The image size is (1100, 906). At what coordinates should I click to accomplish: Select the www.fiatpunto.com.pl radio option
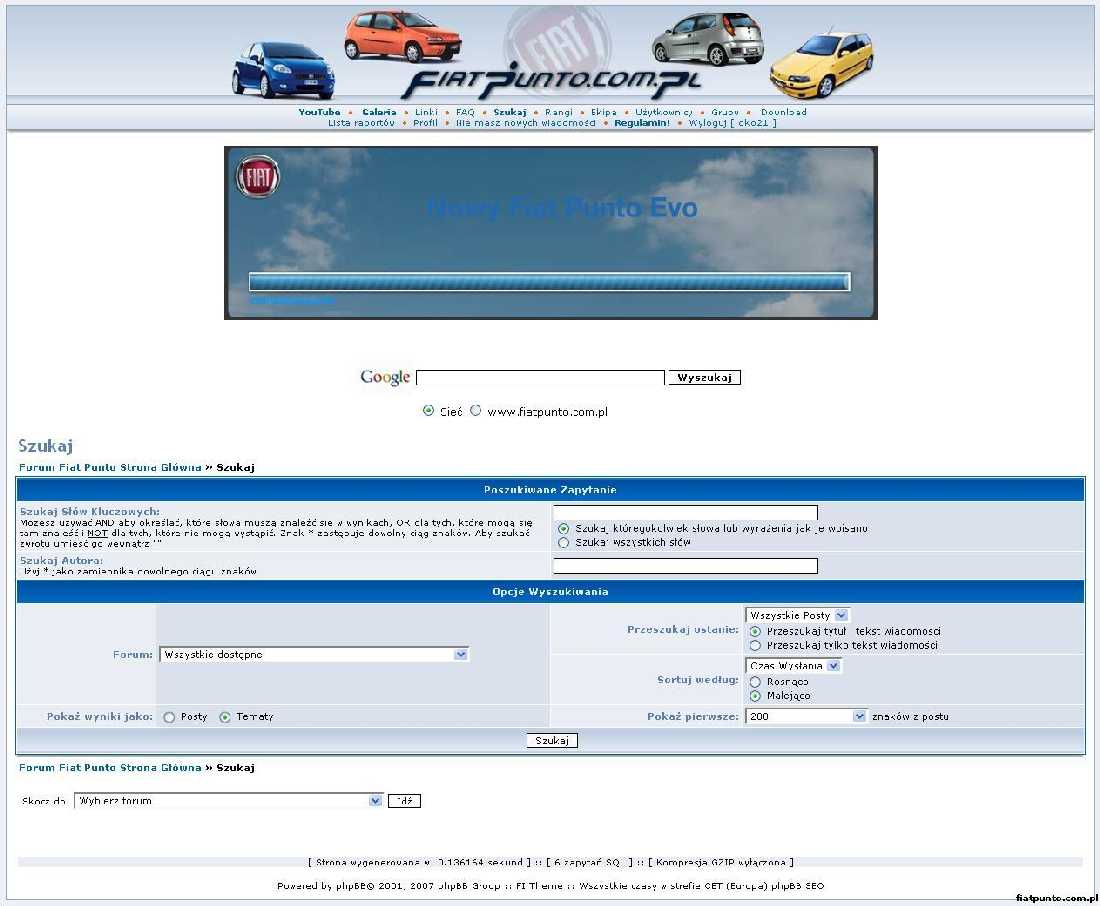click(476, 411)
